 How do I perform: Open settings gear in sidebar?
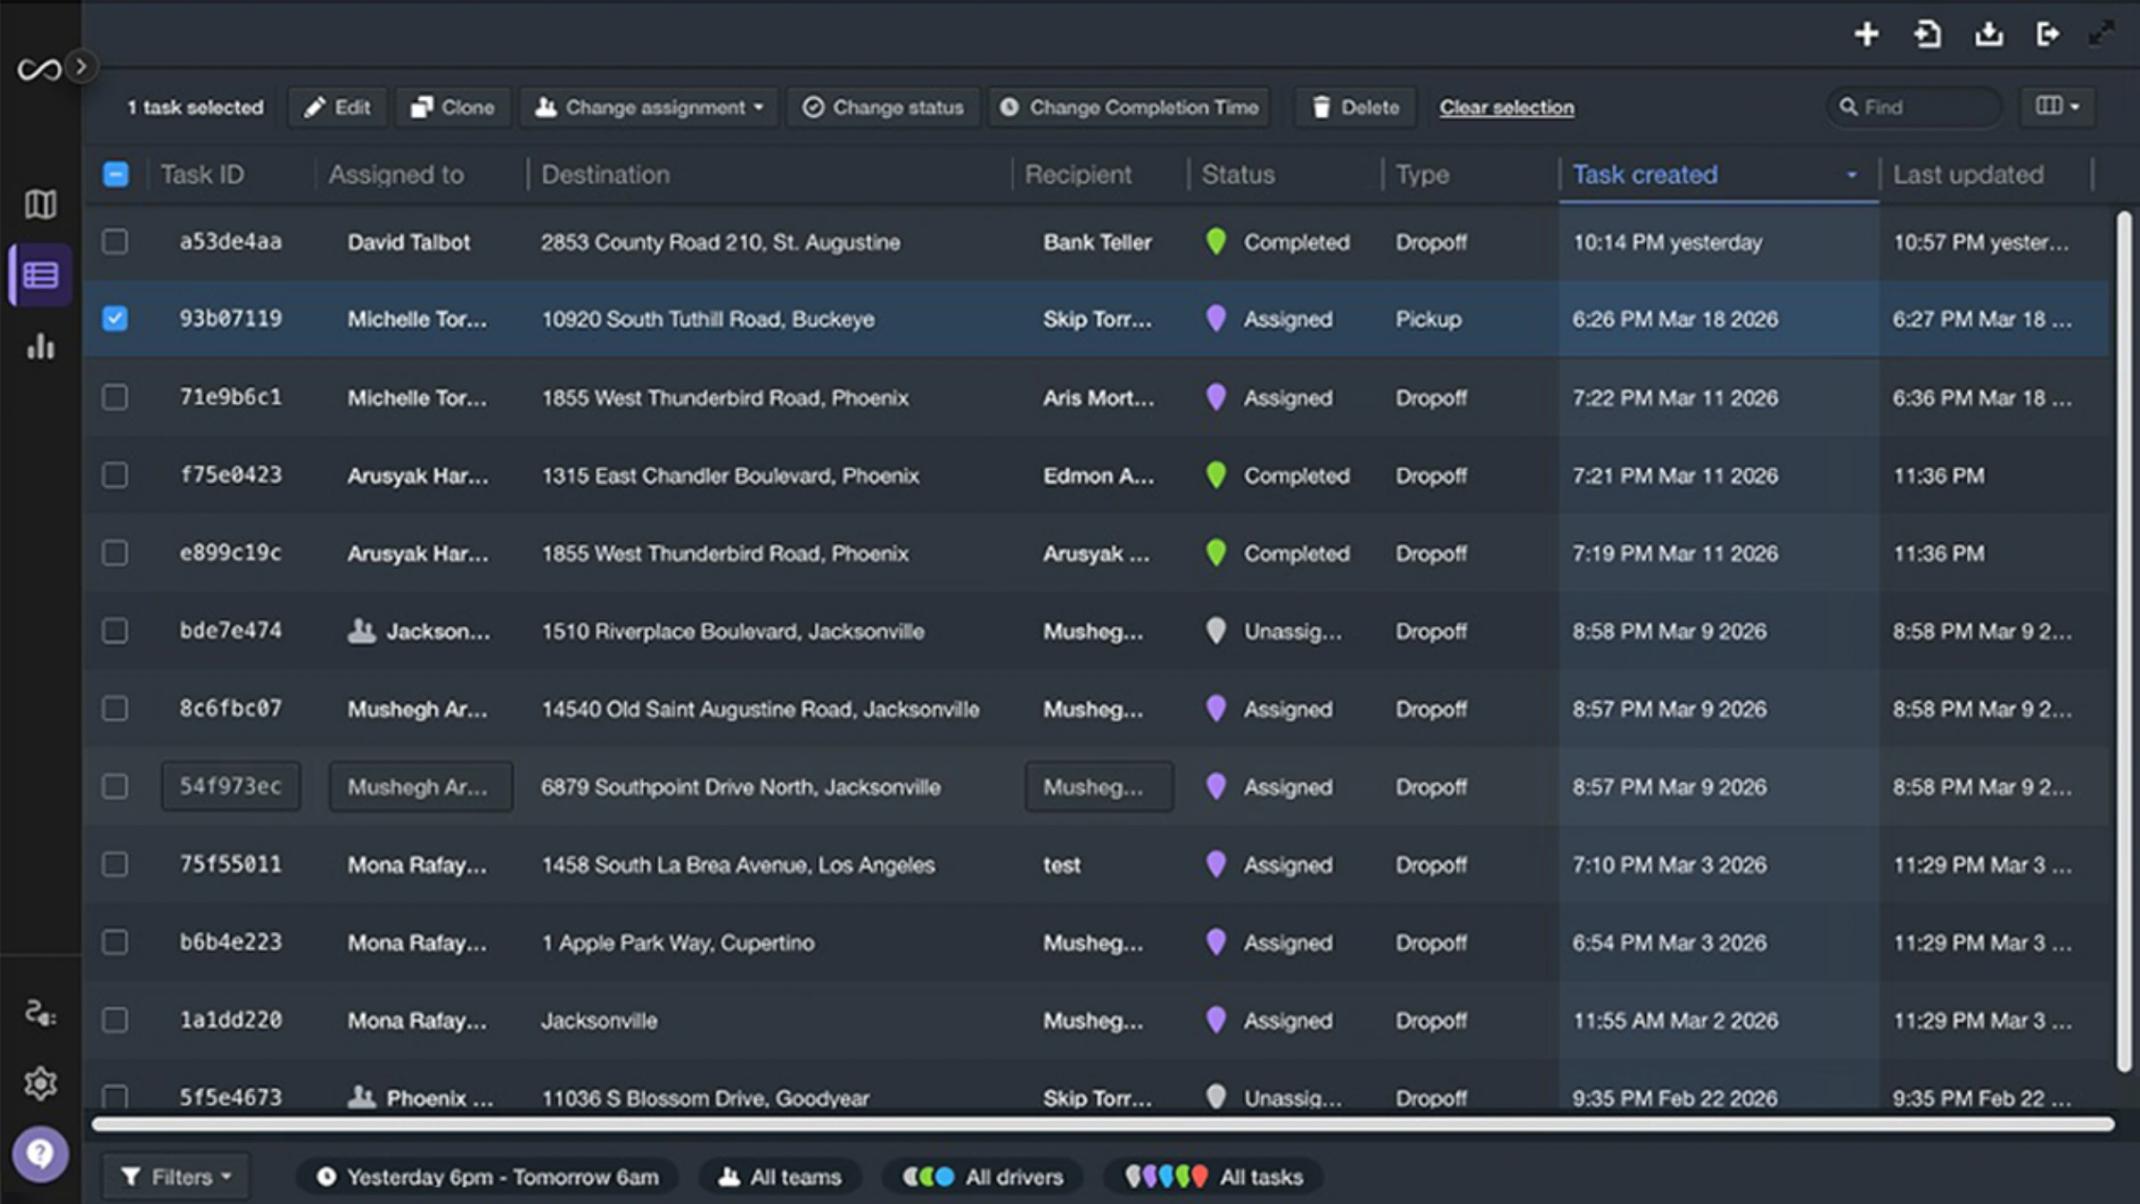(x=40, y=1083)
